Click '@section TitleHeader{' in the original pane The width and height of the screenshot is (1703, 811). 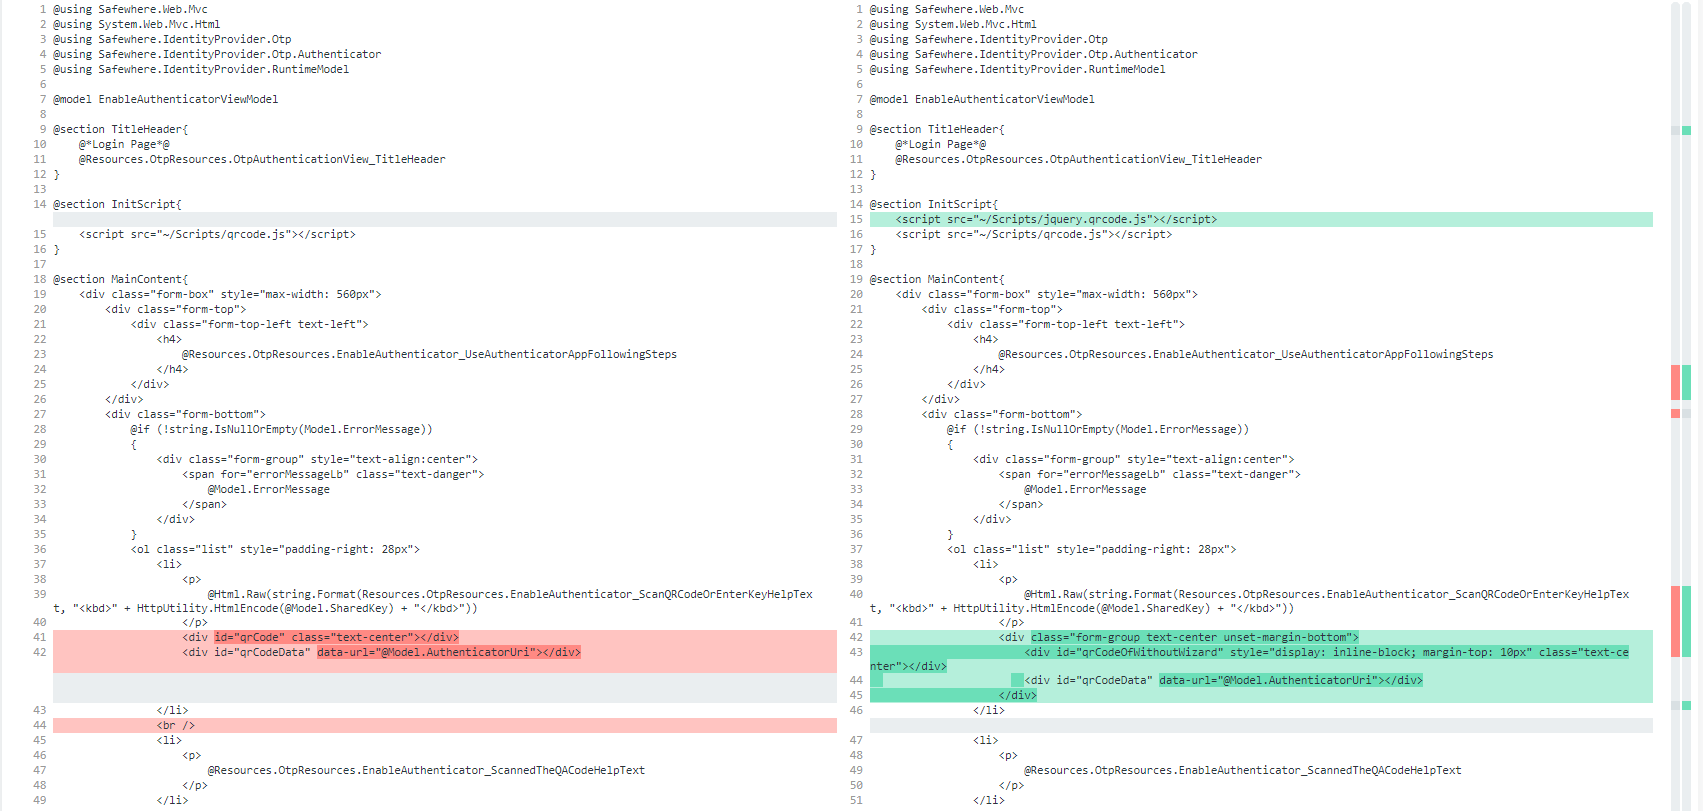120,129
